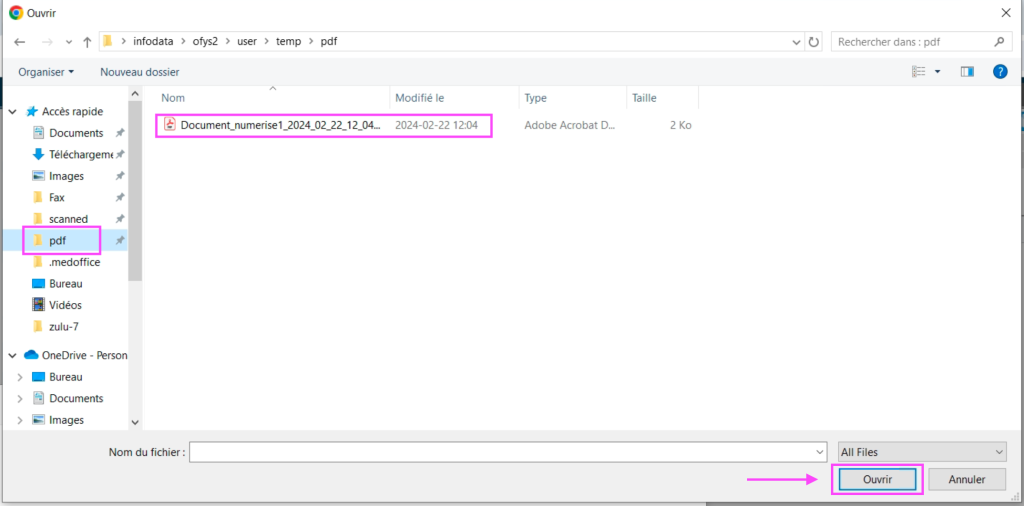Click the Adobe Acrobat D... type cell
Screen dimensions: 1024x506
pos(569,125)
